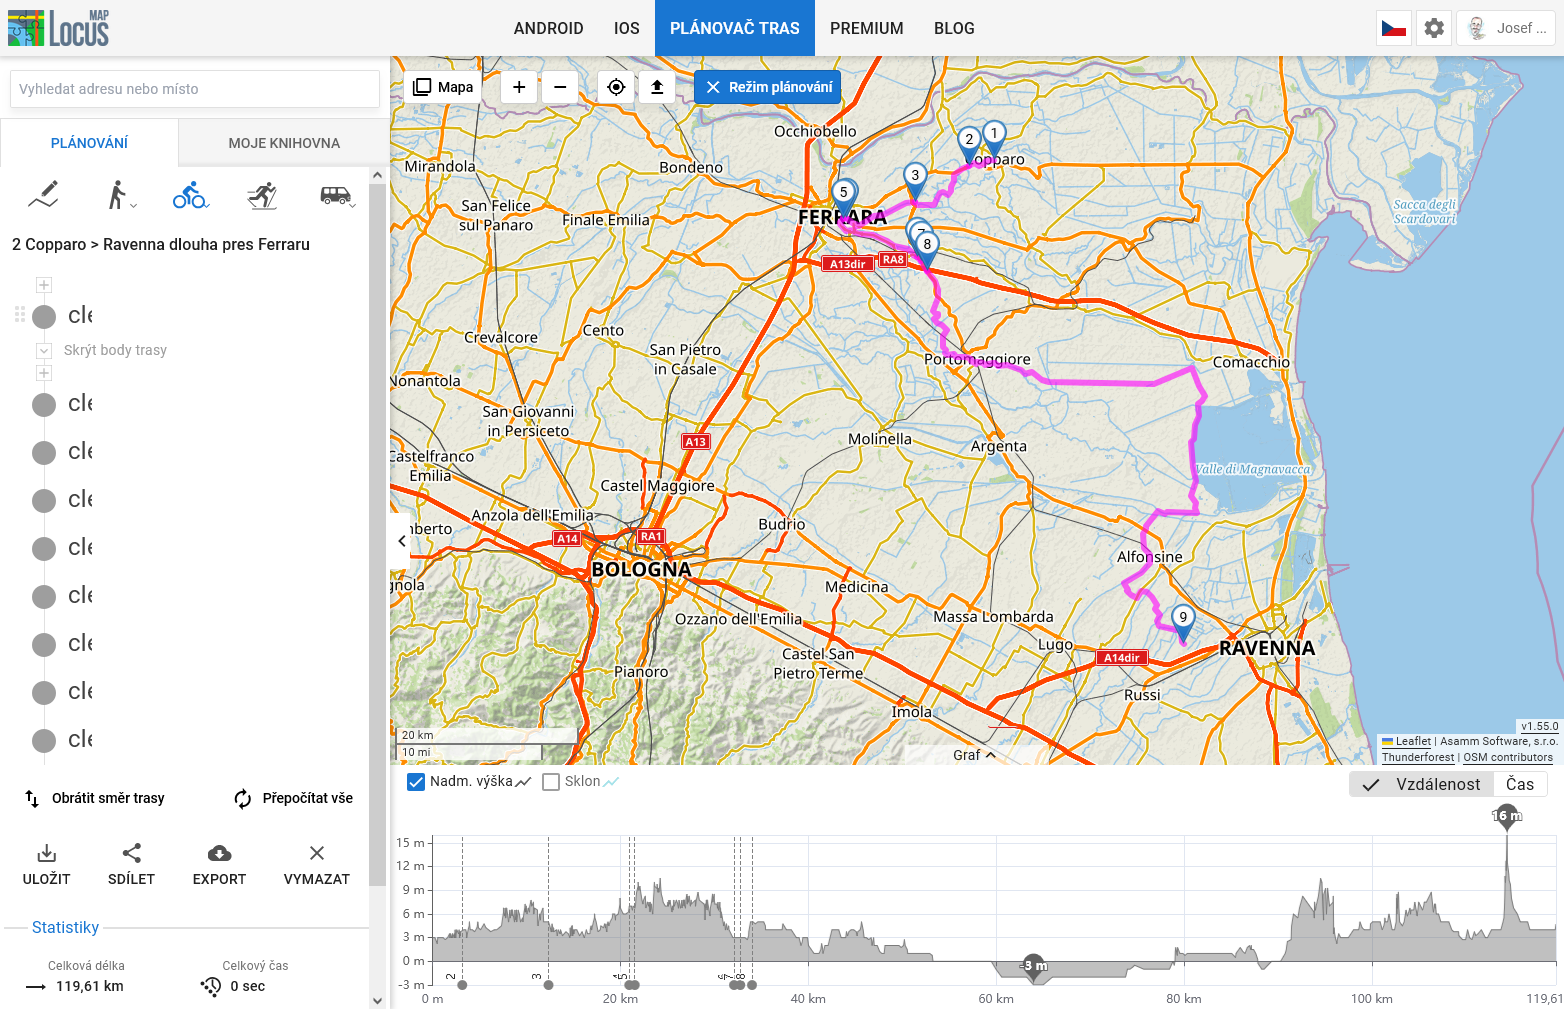Center map on my location
This screenshot has width=1564, height=1009.
616,87
